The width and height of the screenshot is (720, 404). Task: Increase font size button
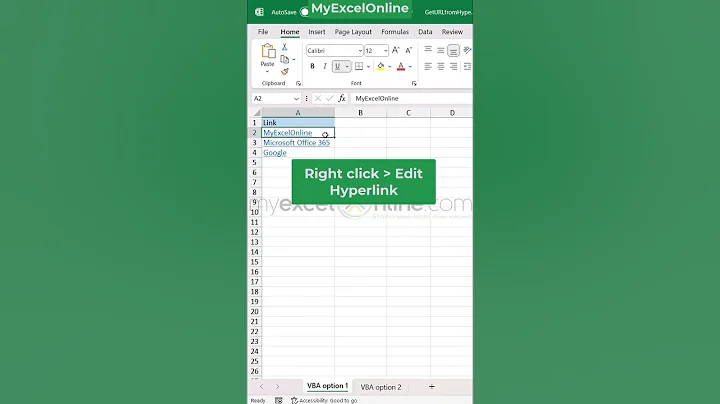(x=396, y=50)
